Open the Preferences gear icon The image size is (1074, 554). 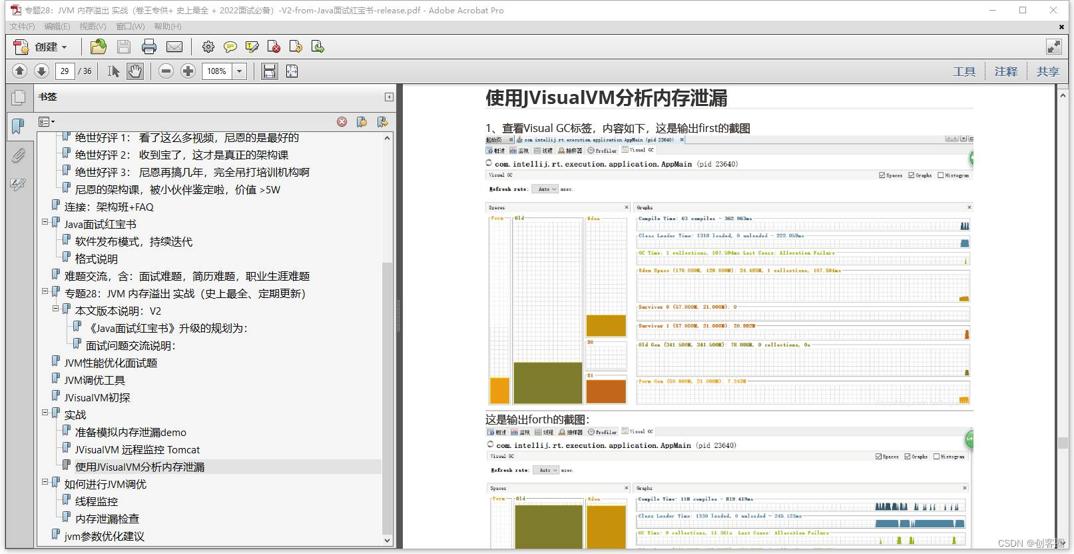(208, 47)
